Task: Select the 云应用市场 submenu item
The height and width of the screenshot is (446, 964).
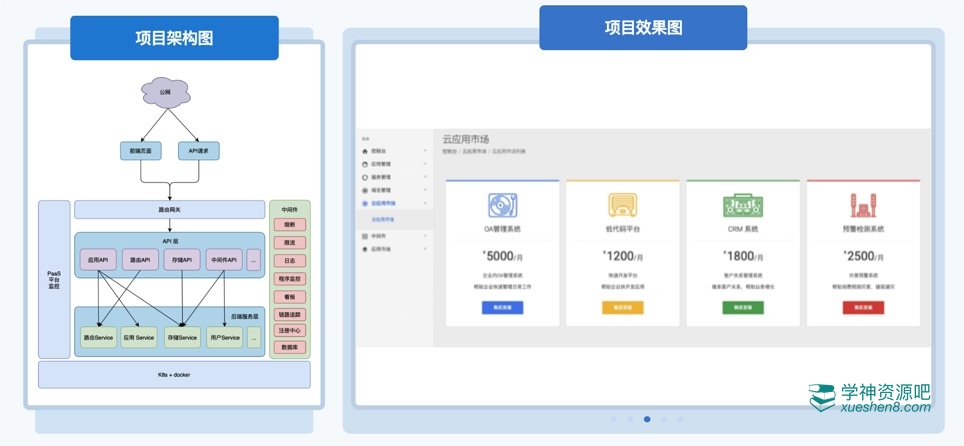Action: pos(383,219)
